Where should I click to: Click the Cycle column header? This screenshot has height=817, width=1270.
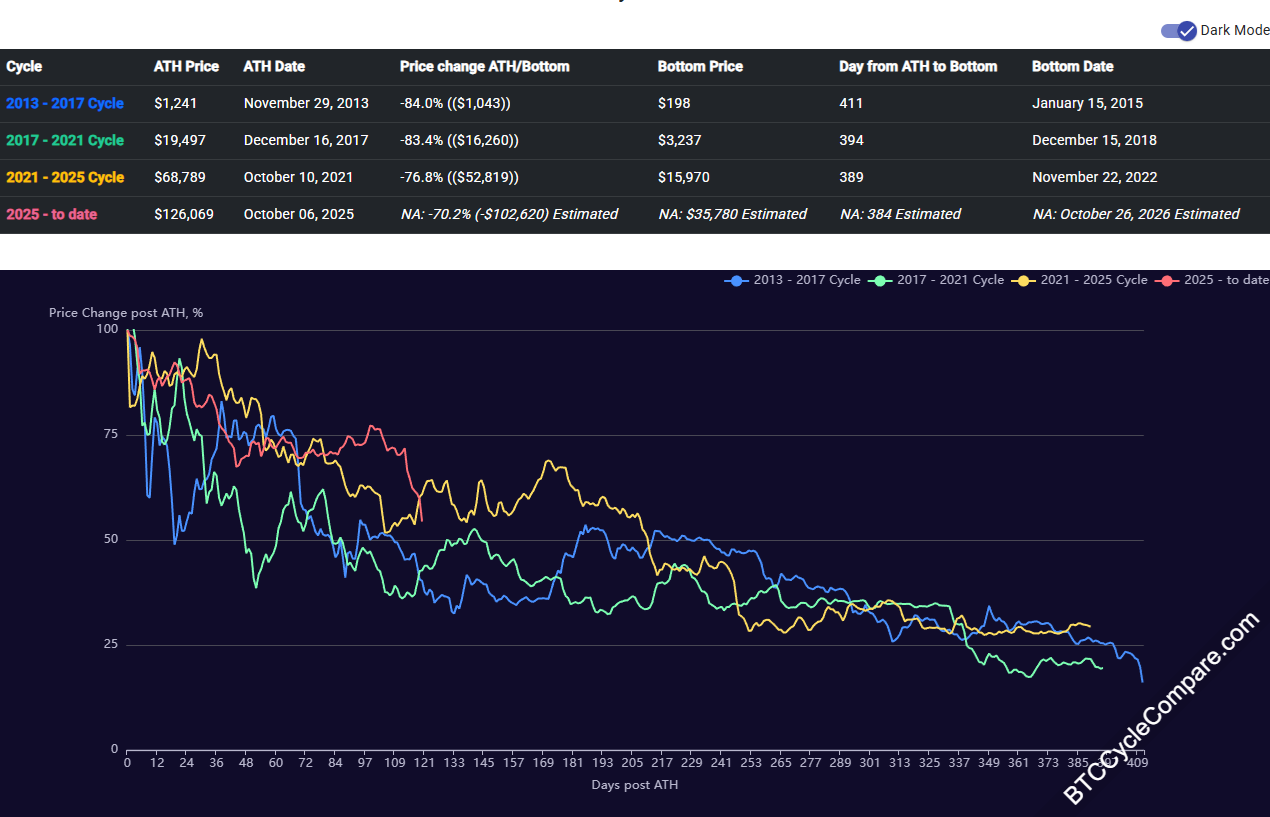click(x=24, y=67)
